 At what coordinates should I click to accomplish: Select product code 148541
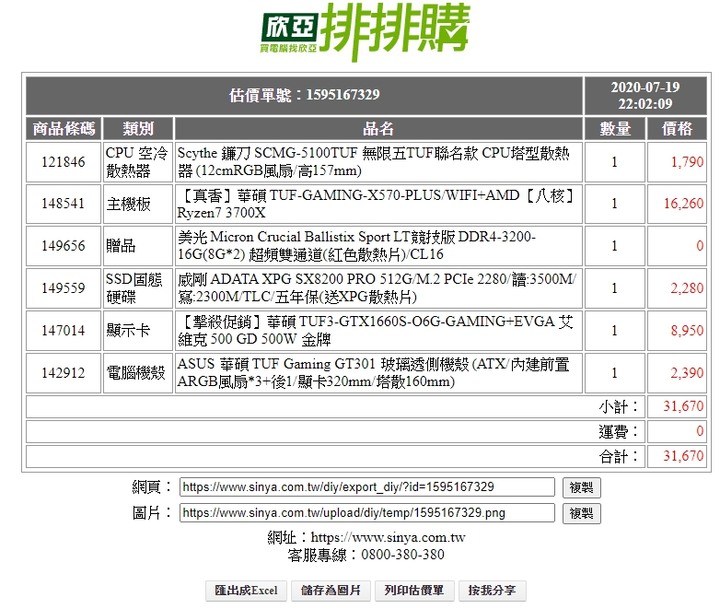[63, 203]
